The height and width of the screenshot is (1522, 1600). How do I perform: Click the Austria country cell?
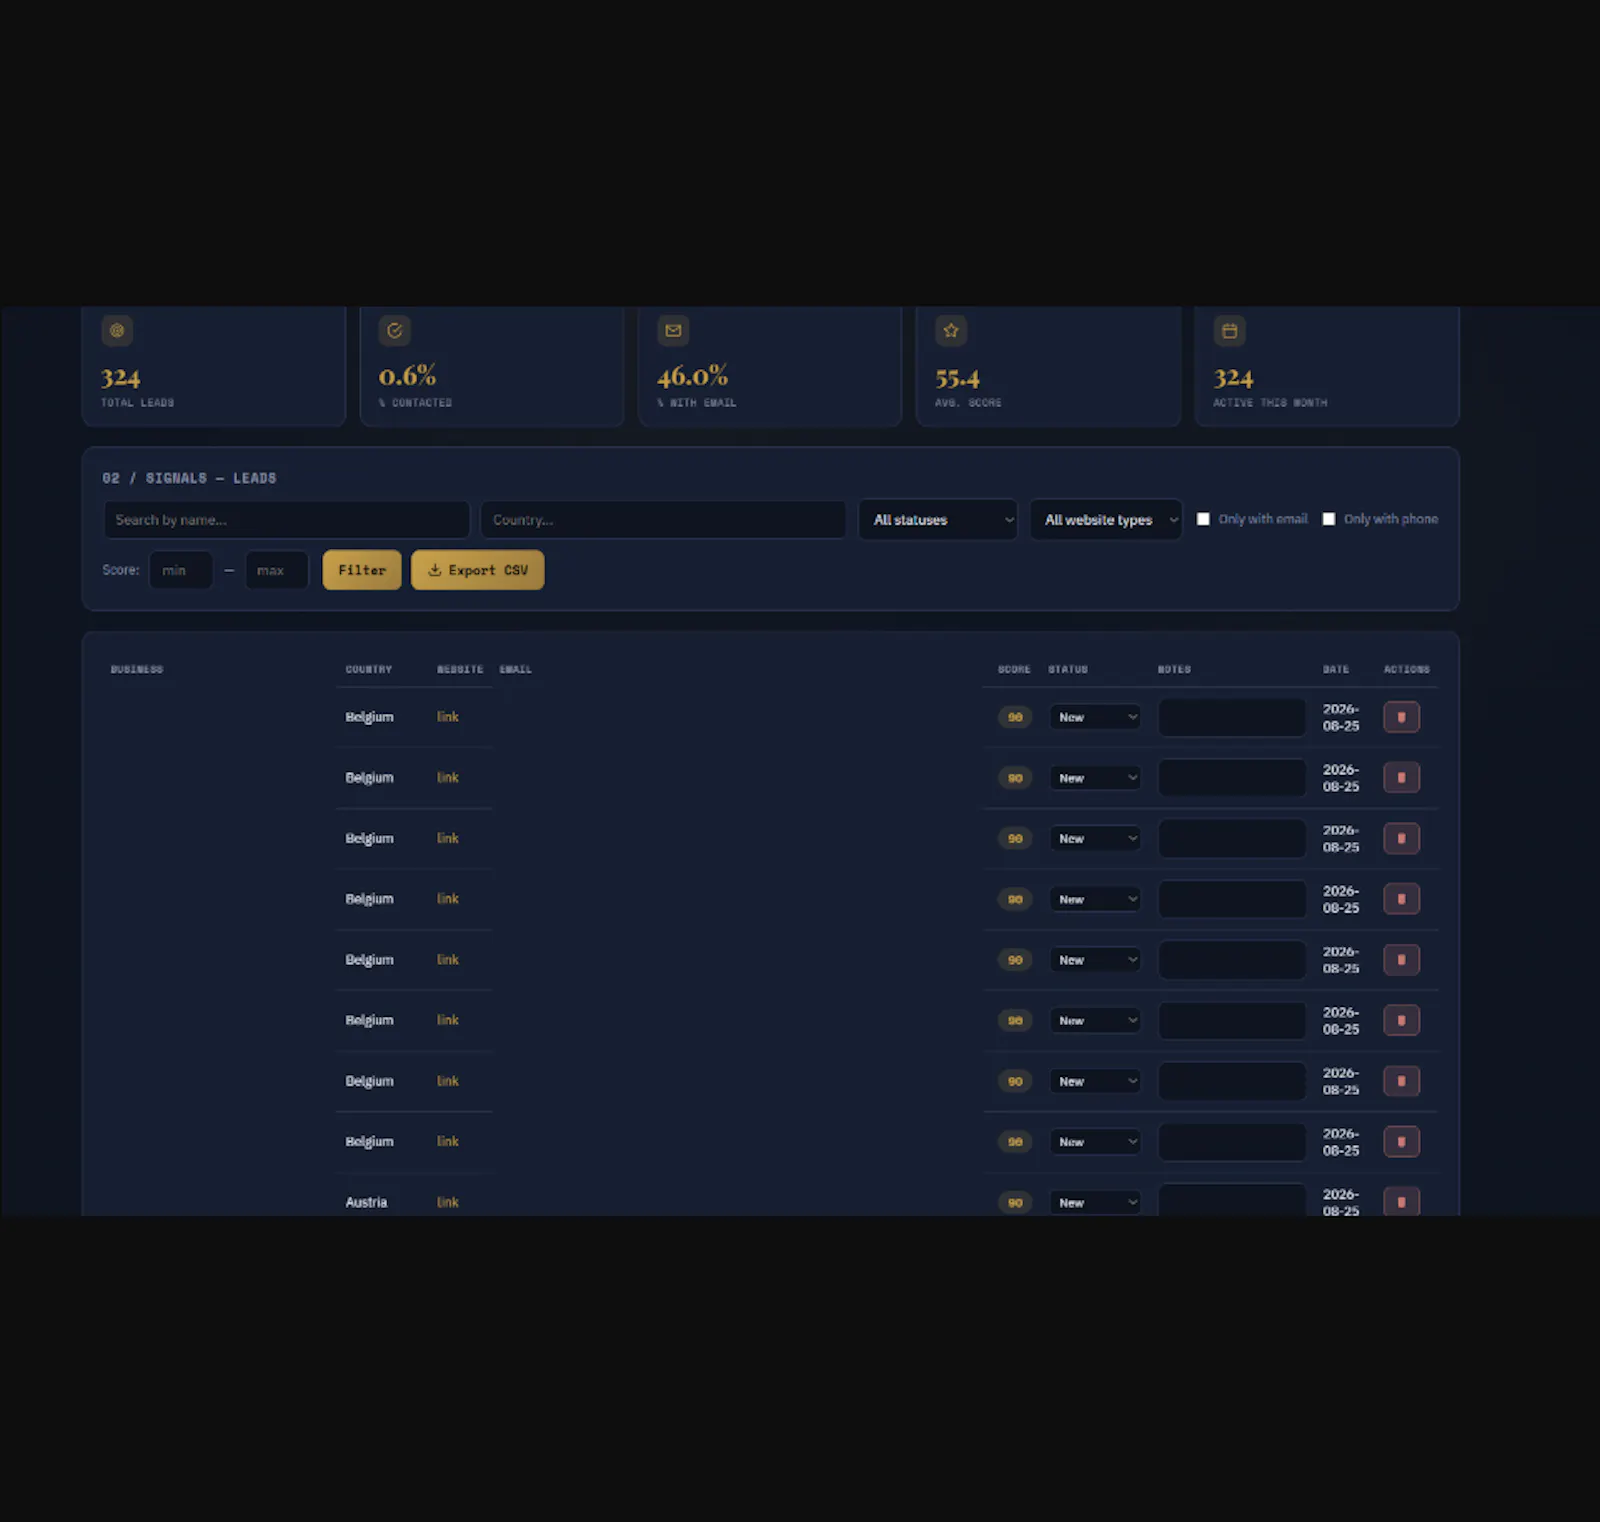coord(366,1202)
